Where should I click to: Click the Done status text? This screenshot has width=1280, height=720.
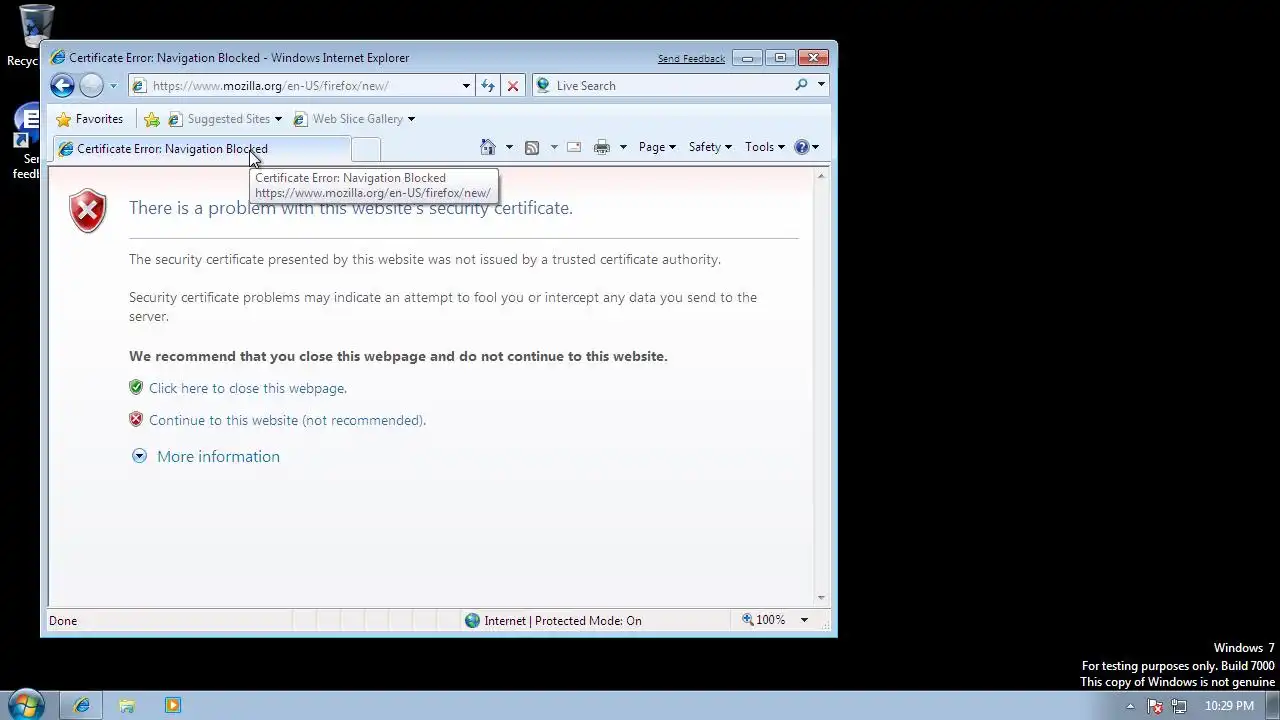point(63,621)
